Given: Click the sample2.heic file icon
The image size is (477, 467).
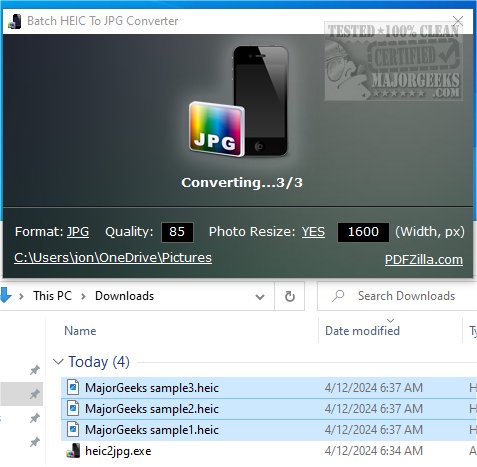Looking at the screenshot, I should tap(73, 409).
